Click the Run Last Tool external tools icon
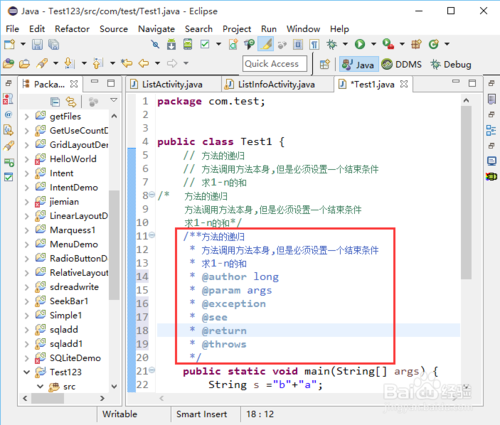The image size is (500, 425). [388, 44]
